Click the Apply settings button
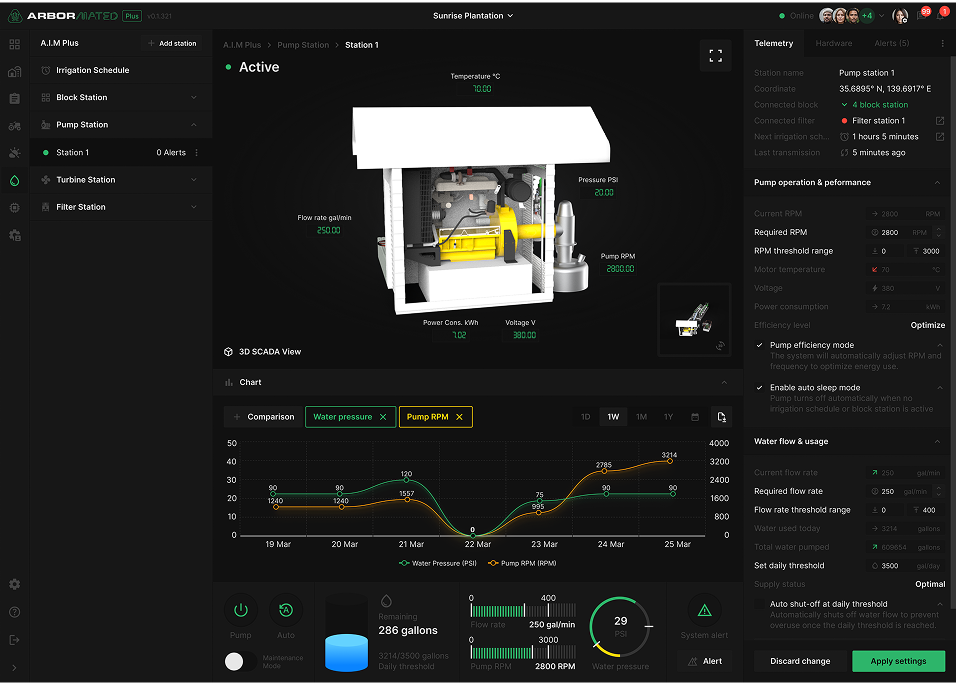The height and width of the screenshot is (685, 956). [898, 661]
